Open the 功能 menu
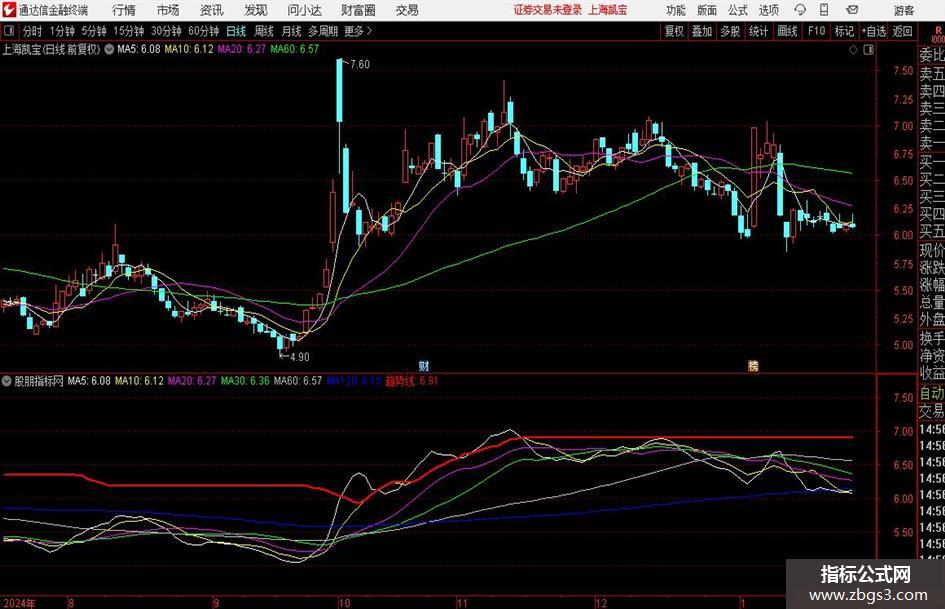The width and height of the screenshot is (945, 609). click(x=676, y=10)
